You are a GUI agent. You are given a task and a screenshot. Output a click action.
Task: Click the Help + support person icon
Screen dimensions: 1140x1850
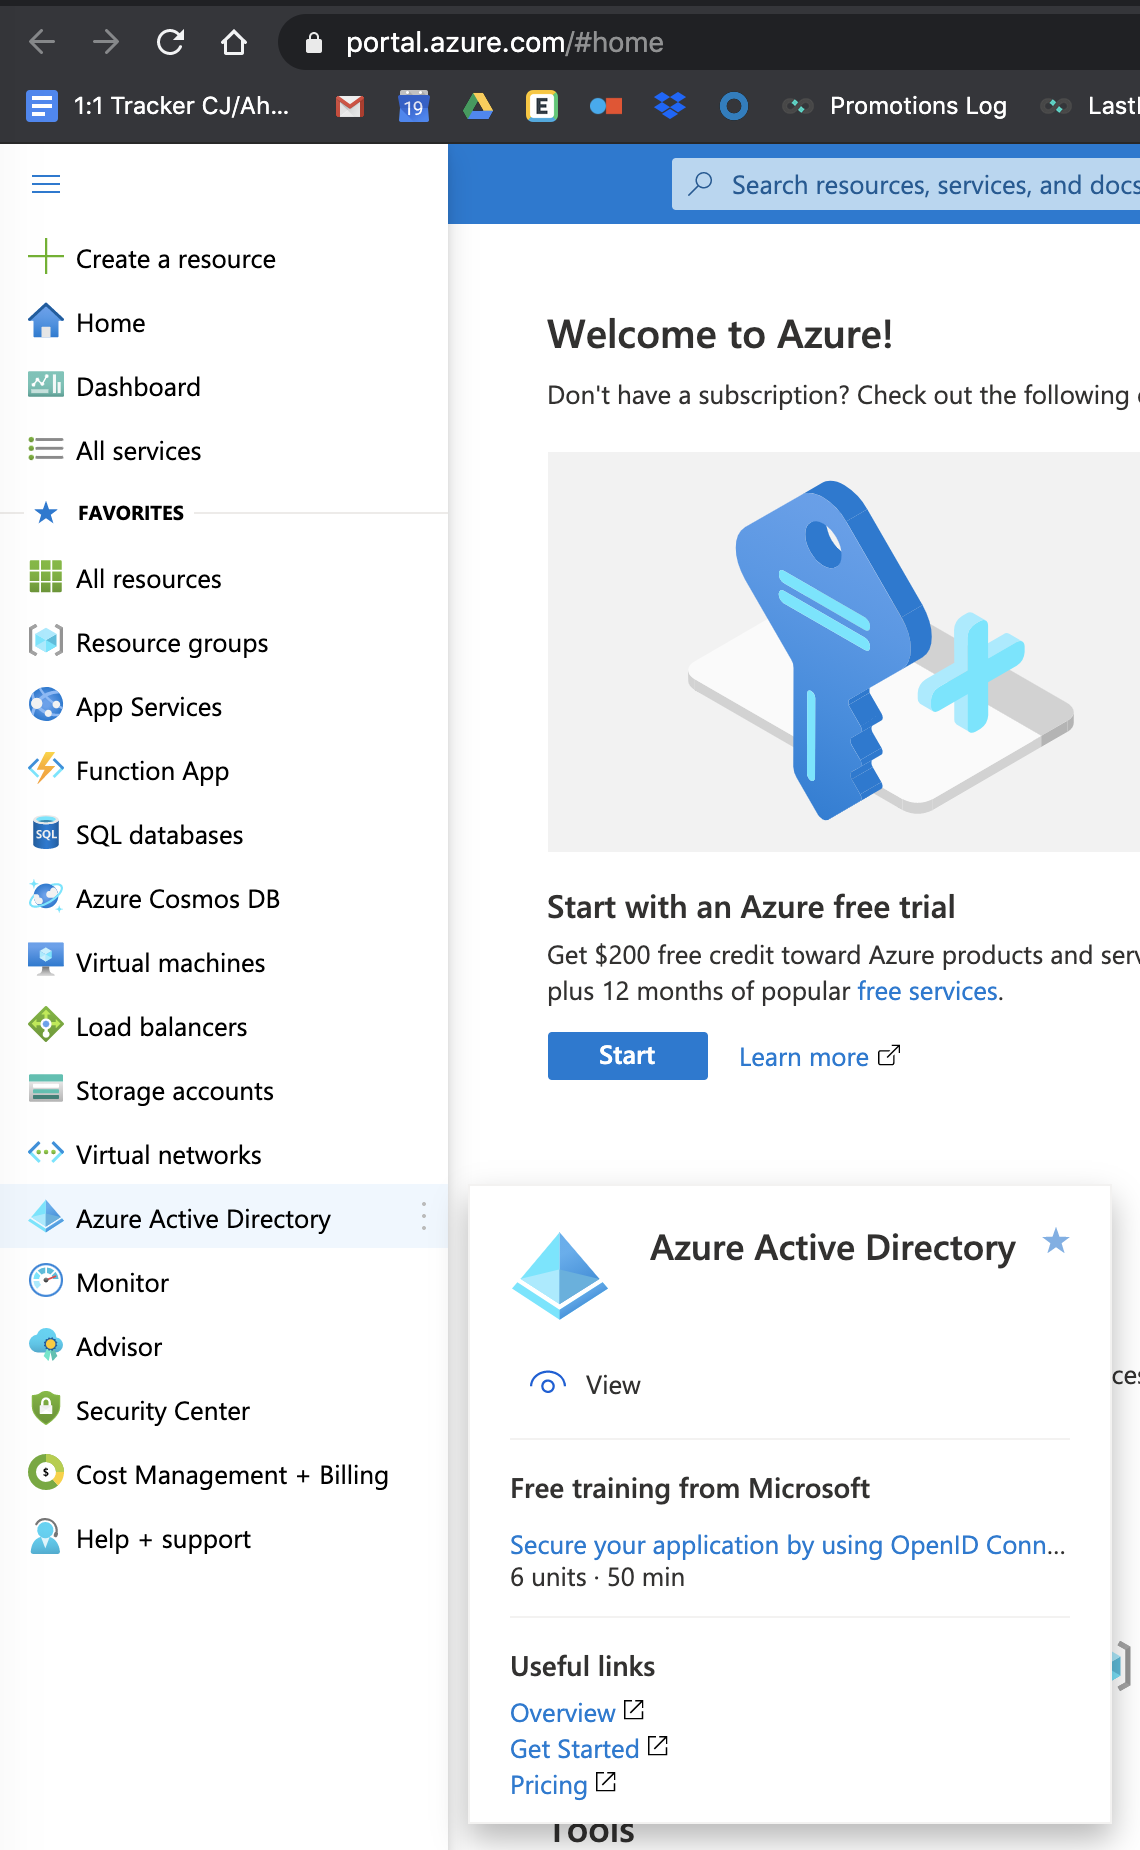click(x=46, y=1537)
